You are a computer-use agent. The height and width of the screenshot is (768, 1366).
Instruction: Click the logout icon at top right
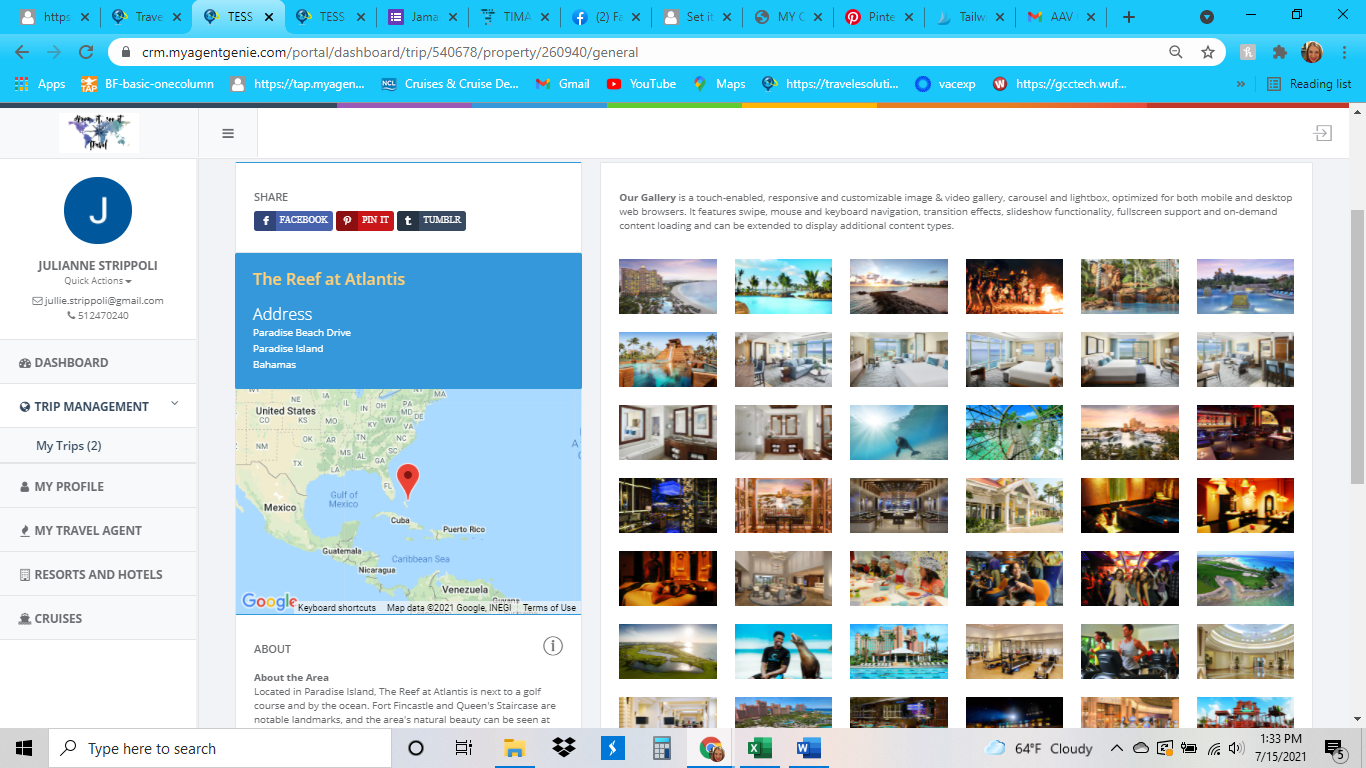pos(1323,133)
